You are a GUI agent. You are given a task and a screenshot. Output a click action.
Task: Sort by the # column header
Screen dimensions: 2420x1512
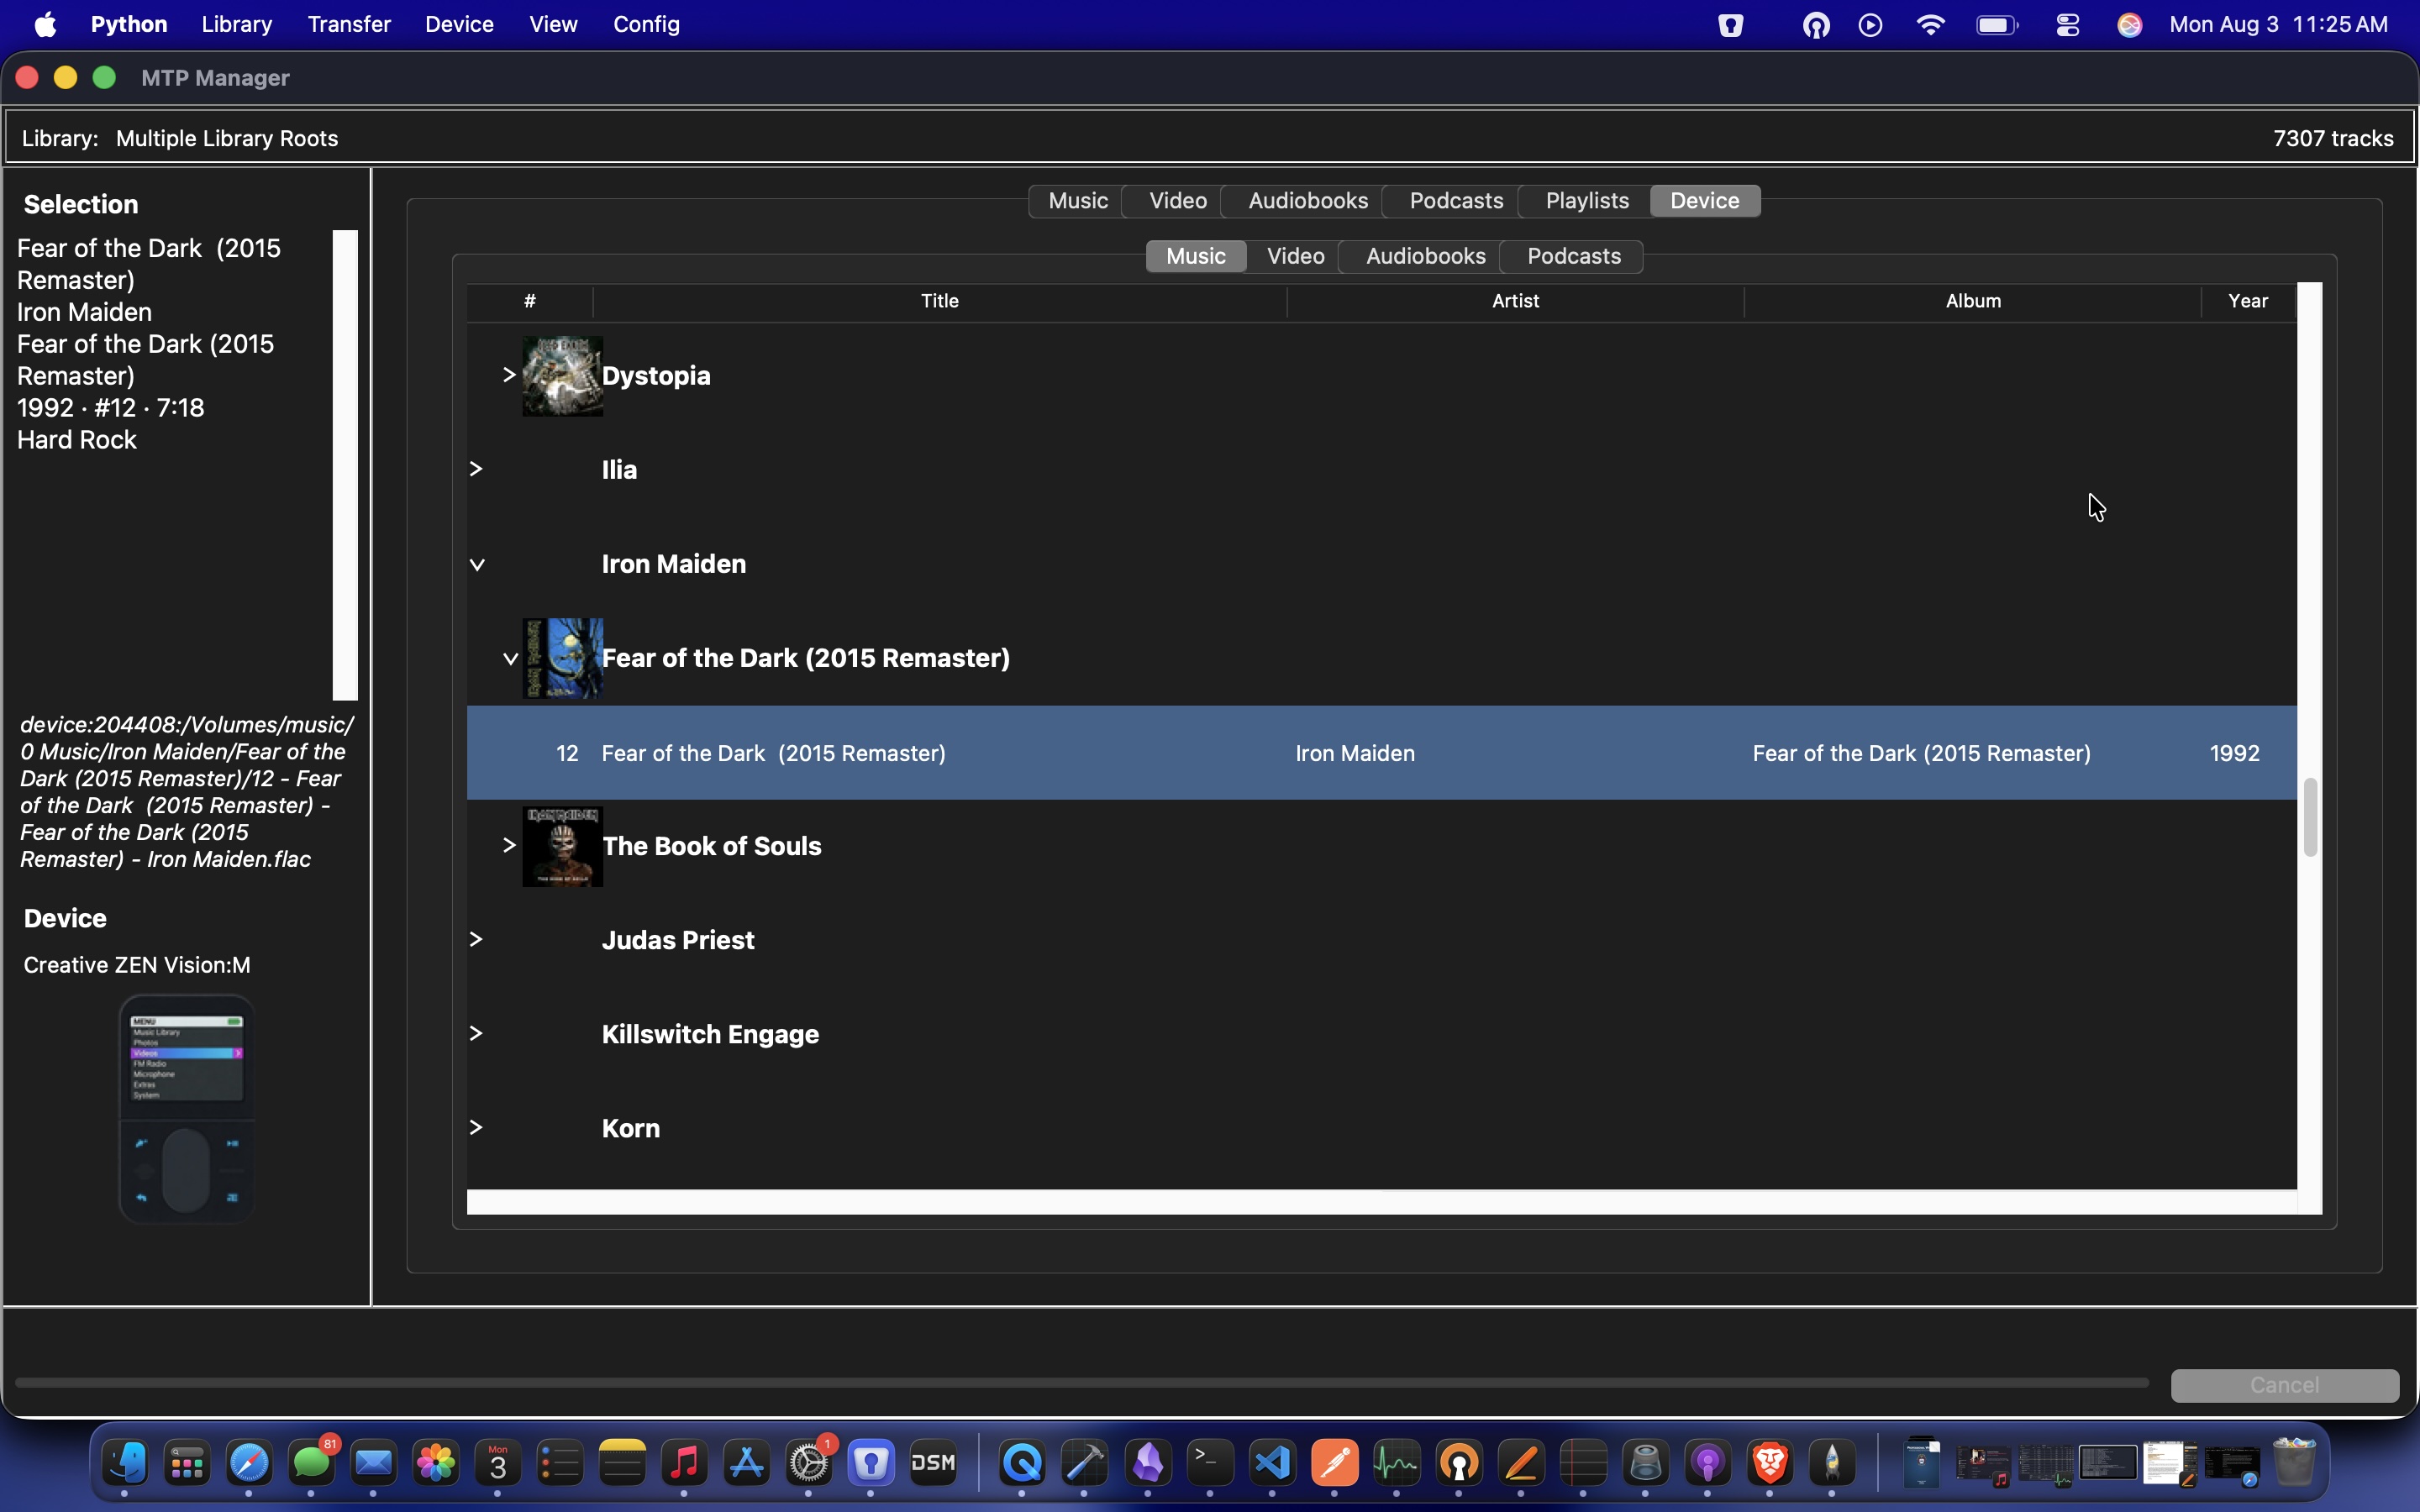click(x=530, y=301)
